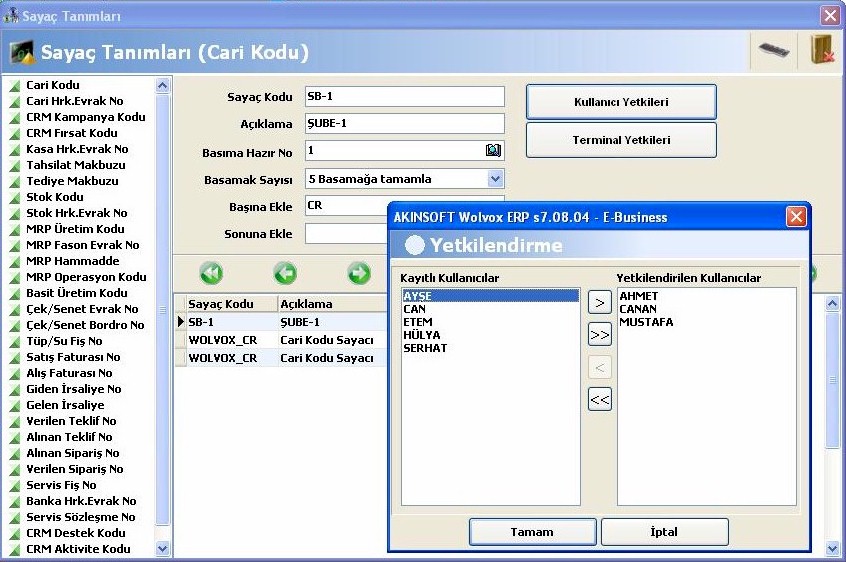This screenshot has width=846, height=562.
Task: Select Stok Hrk.Evrak No item
Action: 77,213
